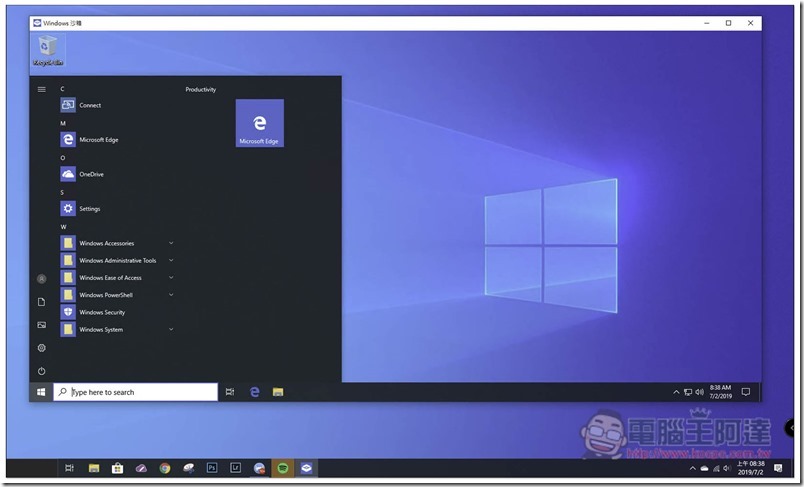Click the letter S section header
The image size is (804, 487).
pos(62,192)
